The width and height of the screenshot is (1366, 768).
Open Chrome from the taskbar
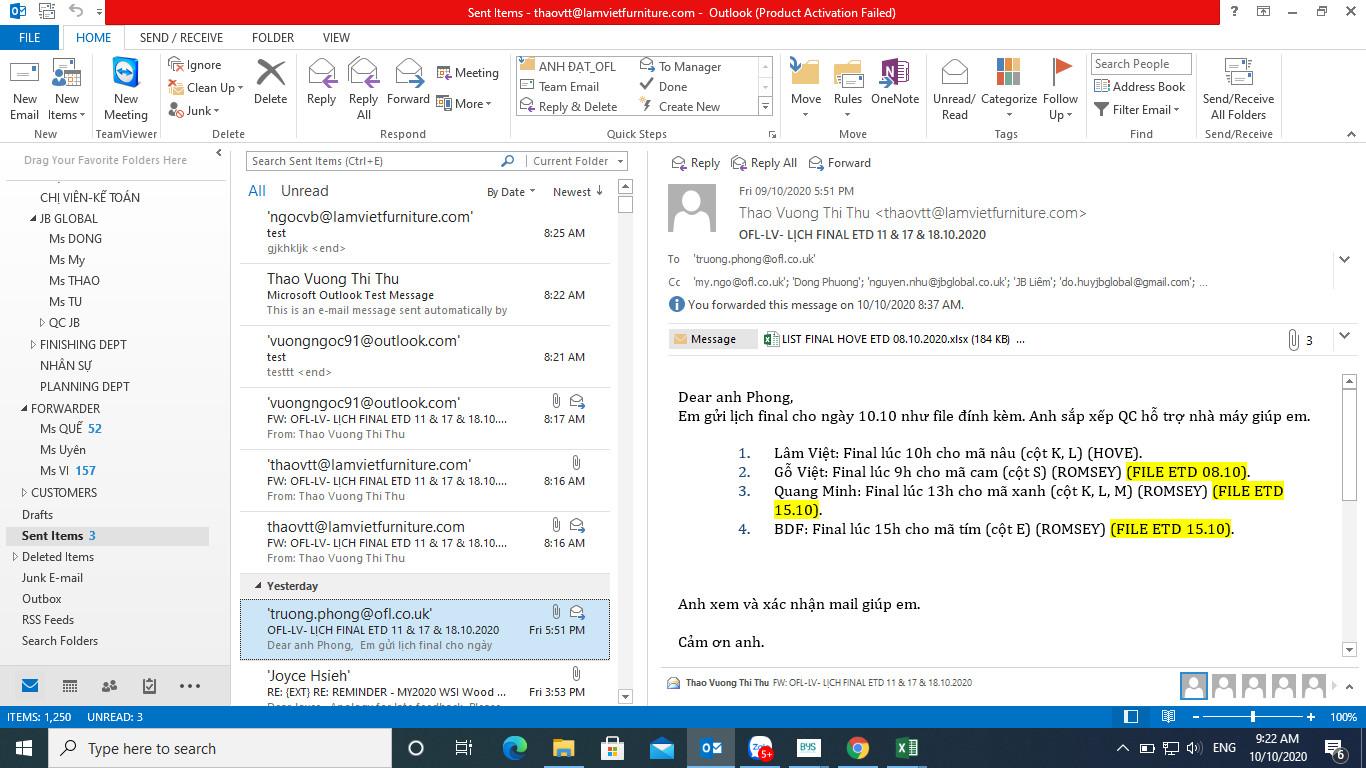click(857, 748)
